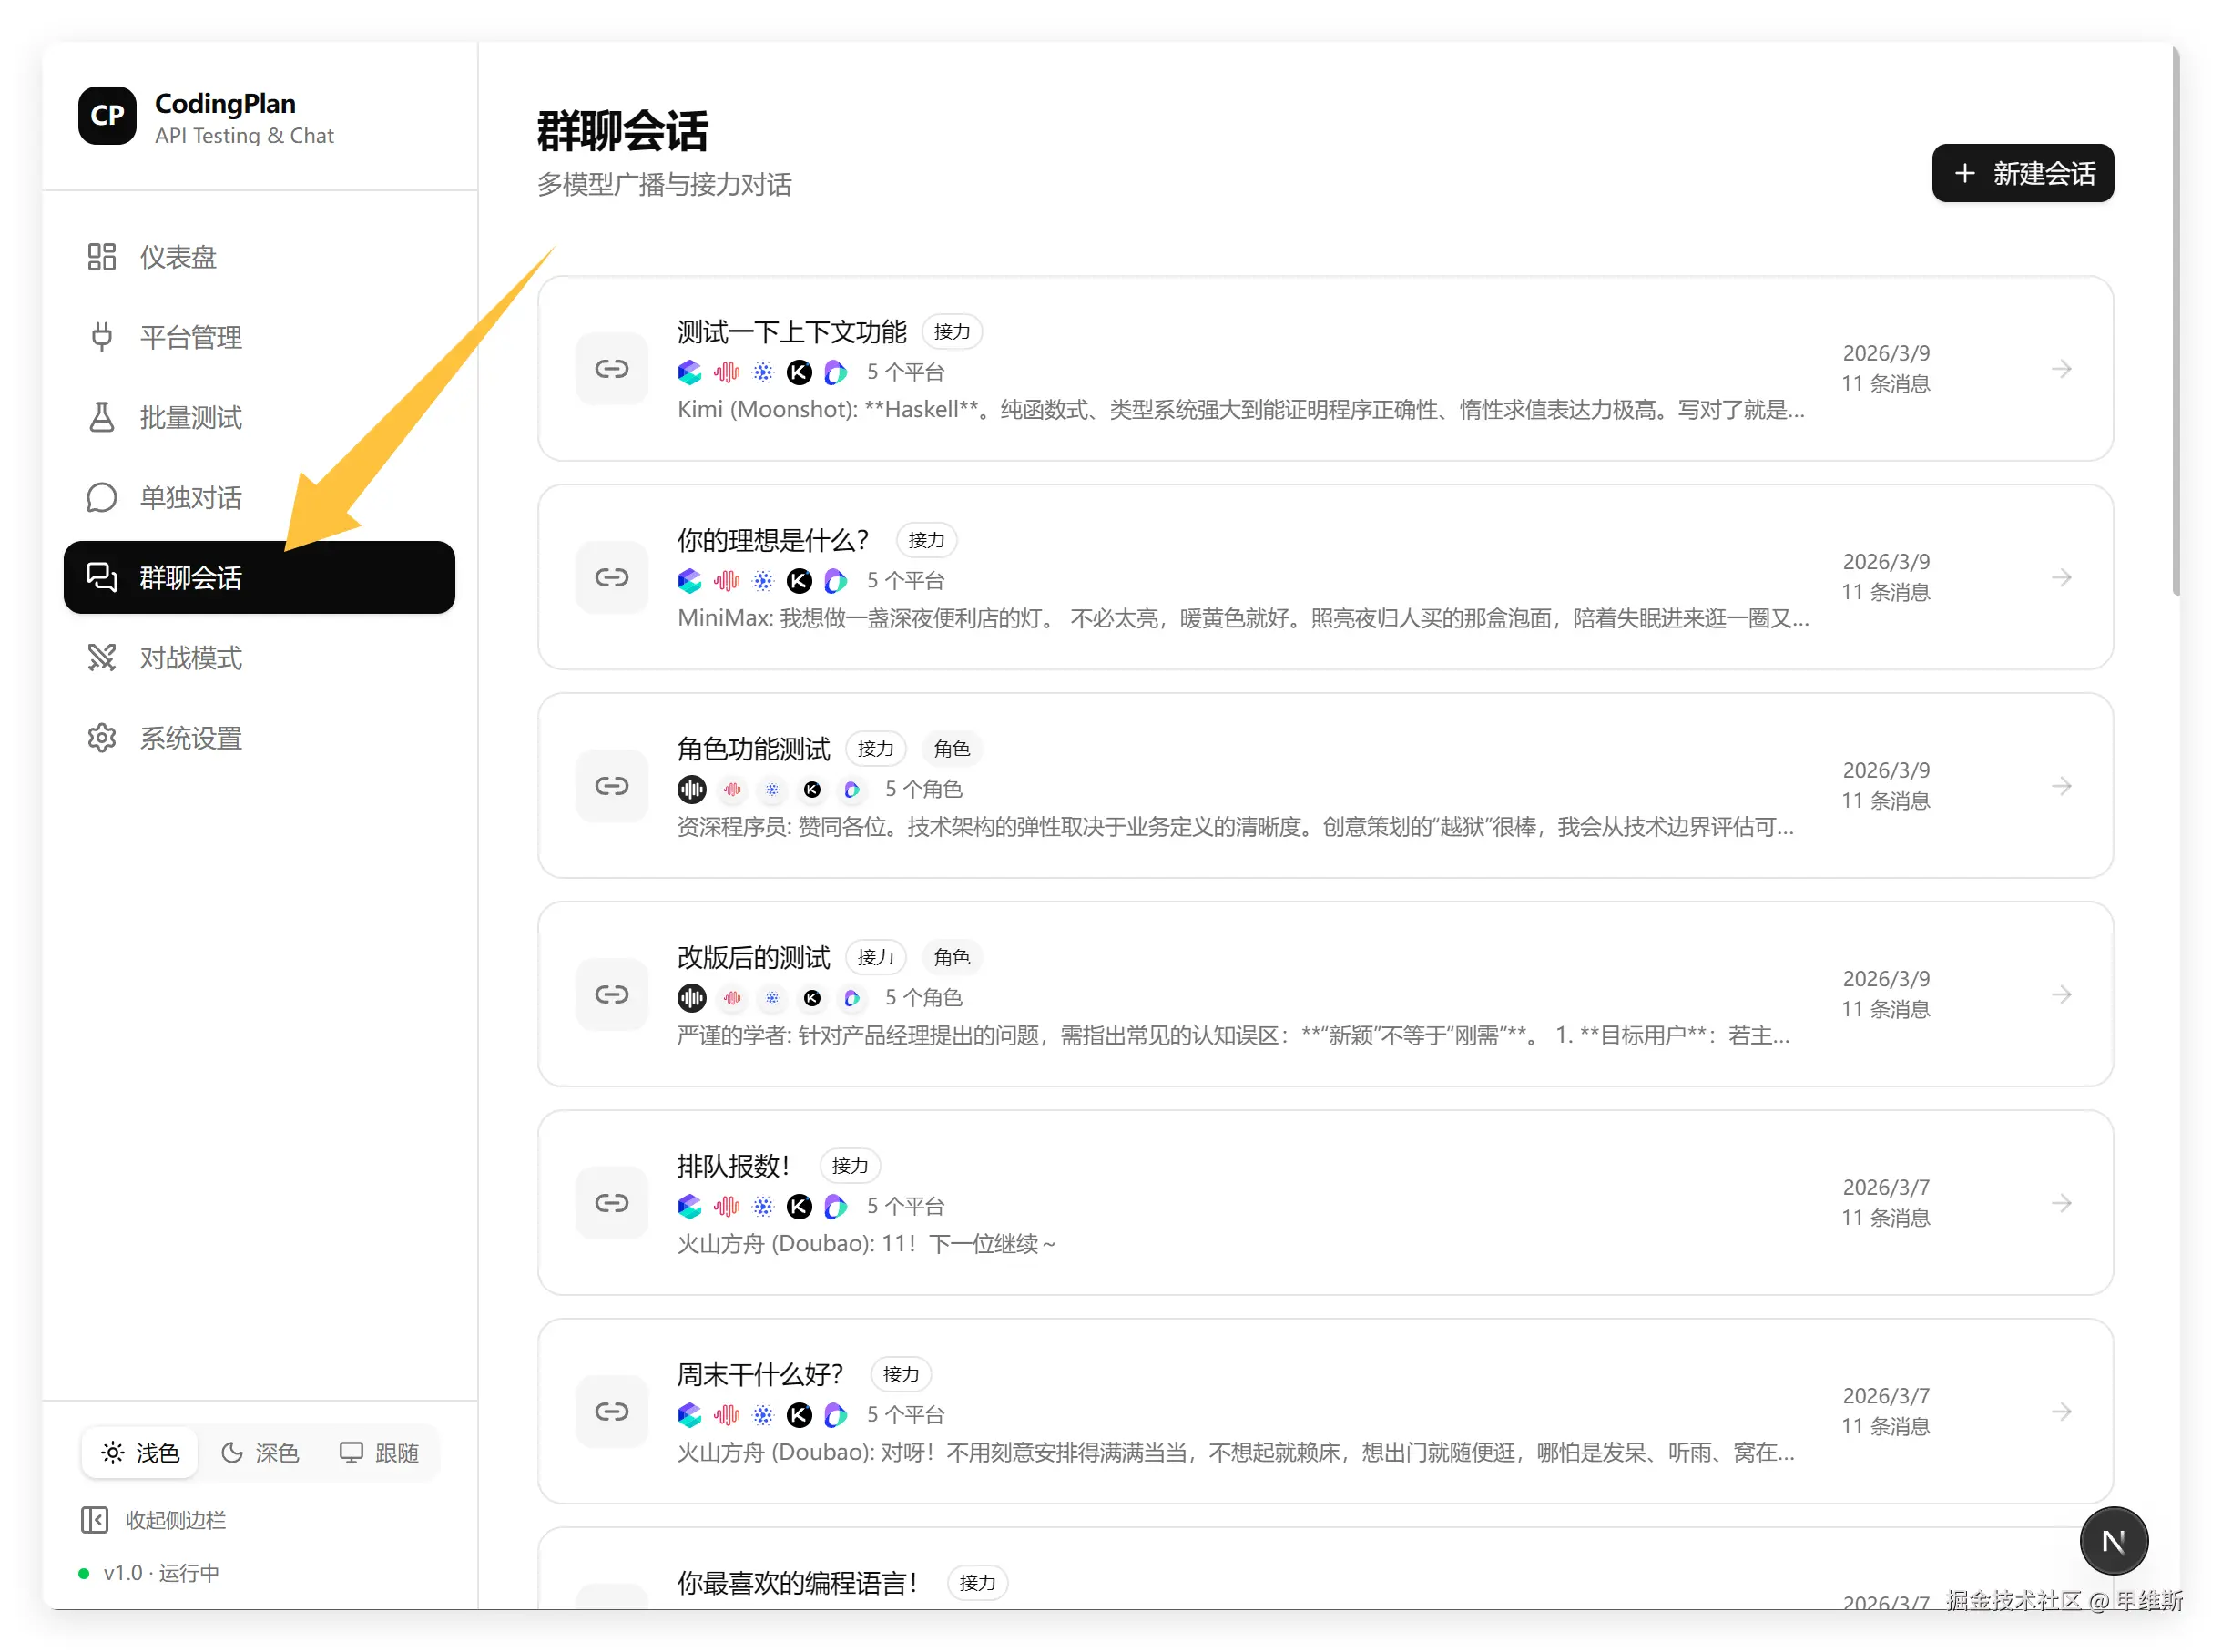Collapse sidebar with 收起侧边栏
Image resolution: width=2222 pixels, height=1652 pixels.
point(154,1521)
